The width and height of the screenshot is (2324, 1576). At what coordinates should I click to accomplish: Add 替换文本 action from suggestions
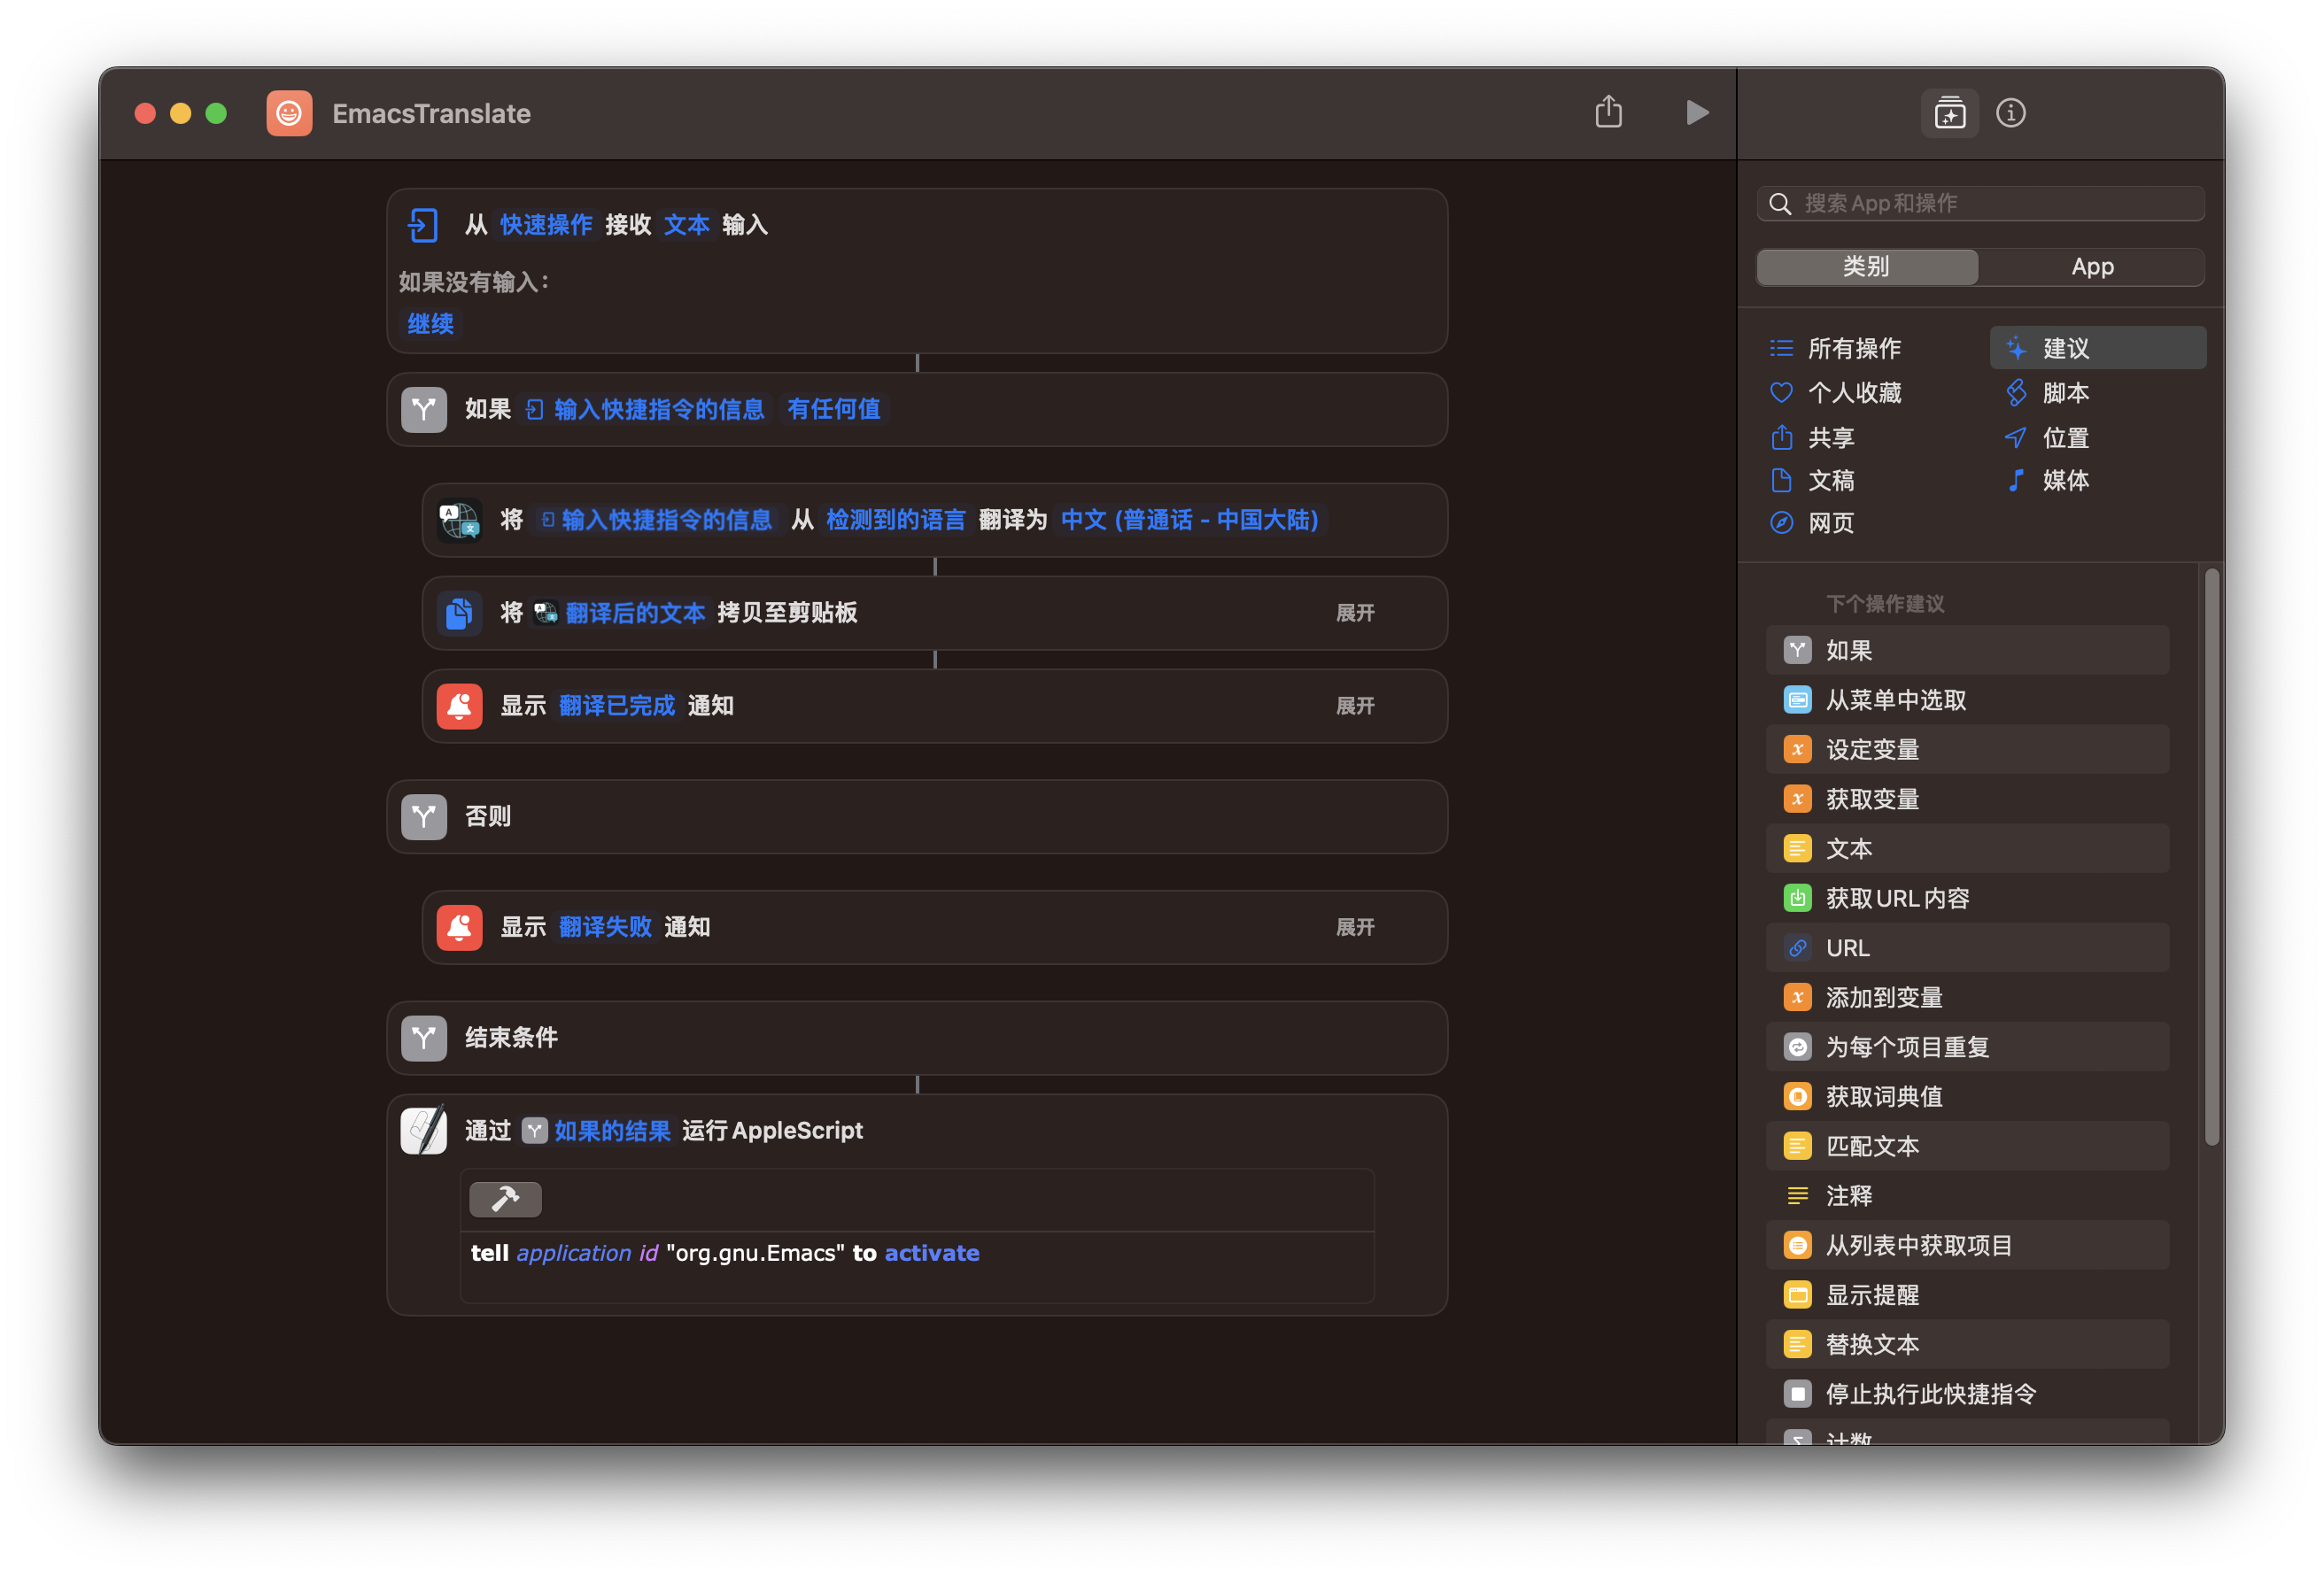(1967, 1344)
